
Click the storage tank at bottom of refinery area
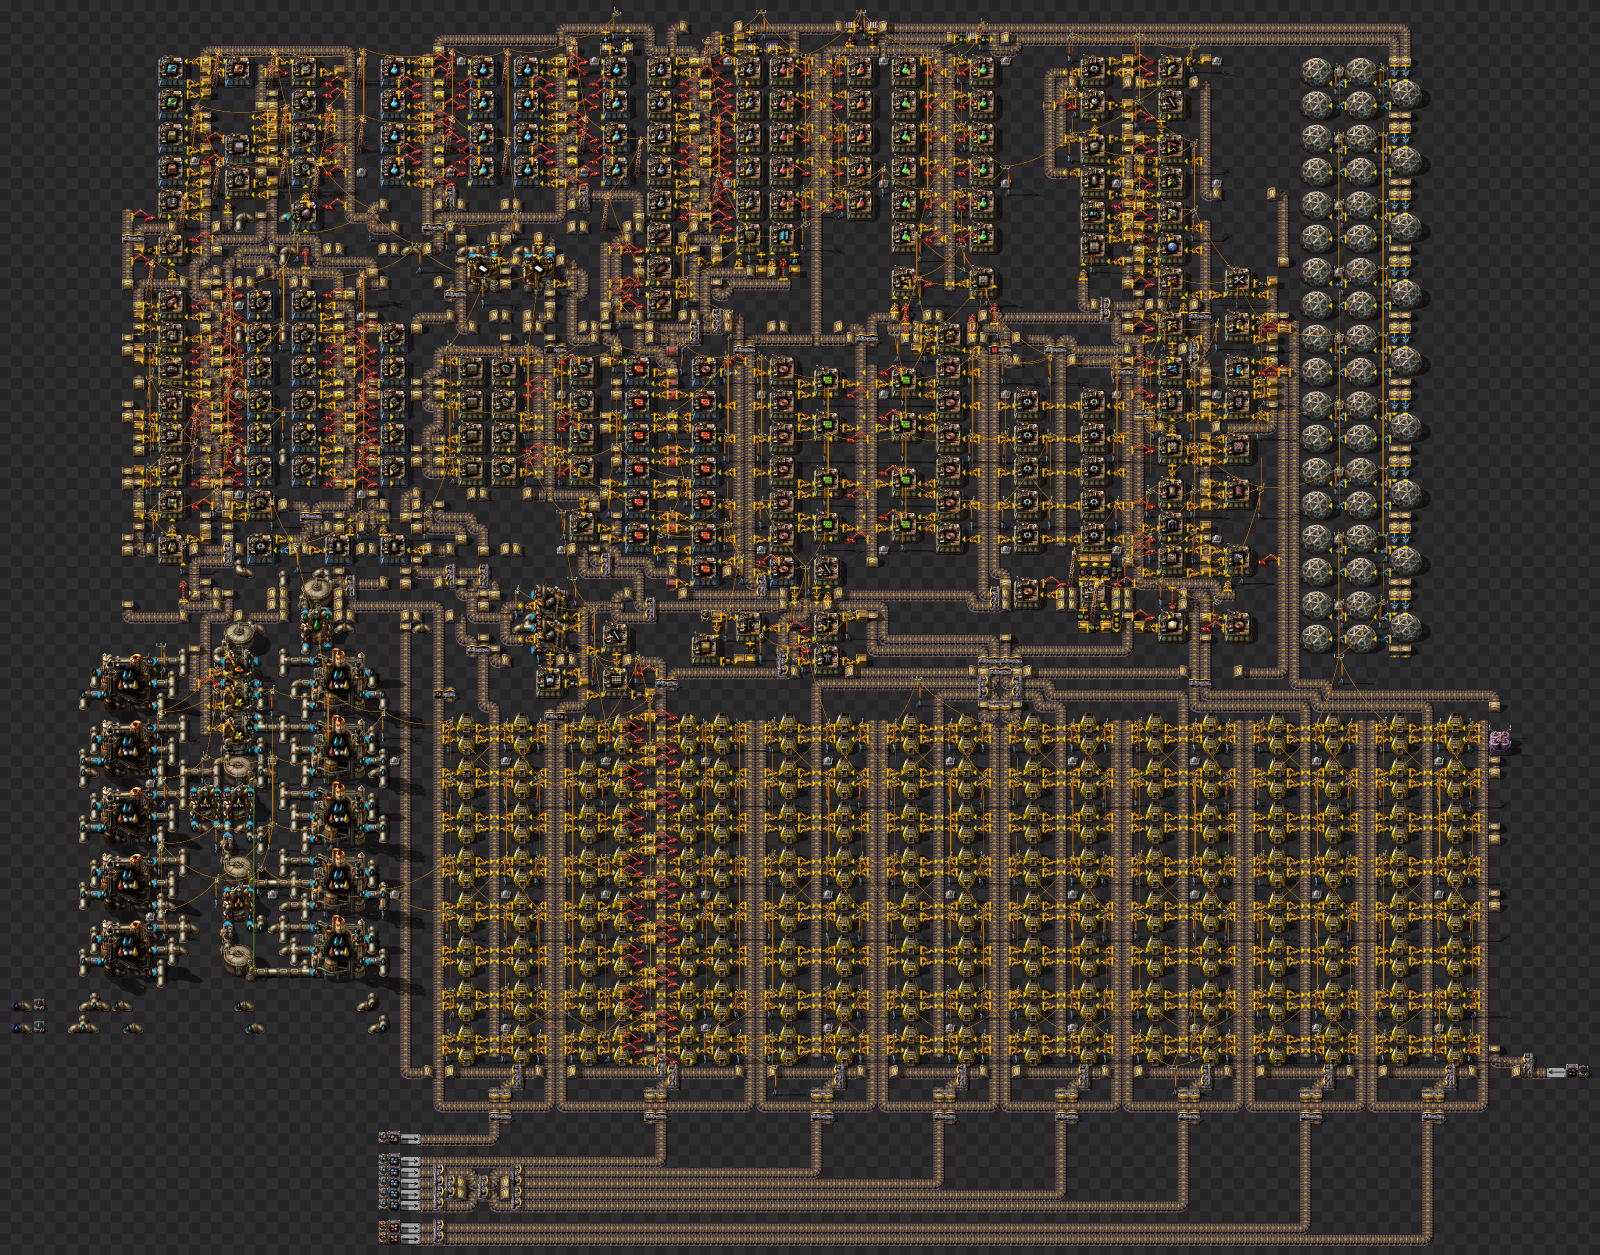[237, 958]
